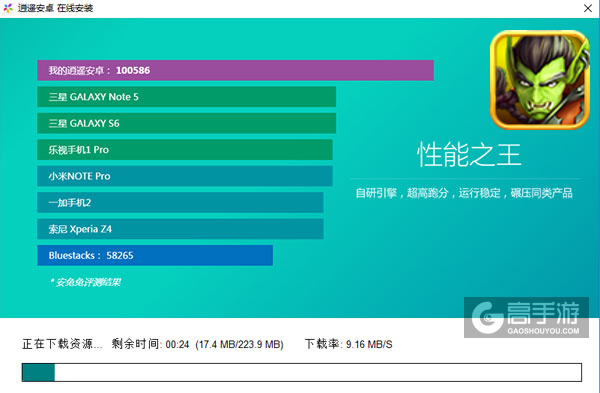Select the 三星 GALAXY Note 5 bar

(186, 97)
